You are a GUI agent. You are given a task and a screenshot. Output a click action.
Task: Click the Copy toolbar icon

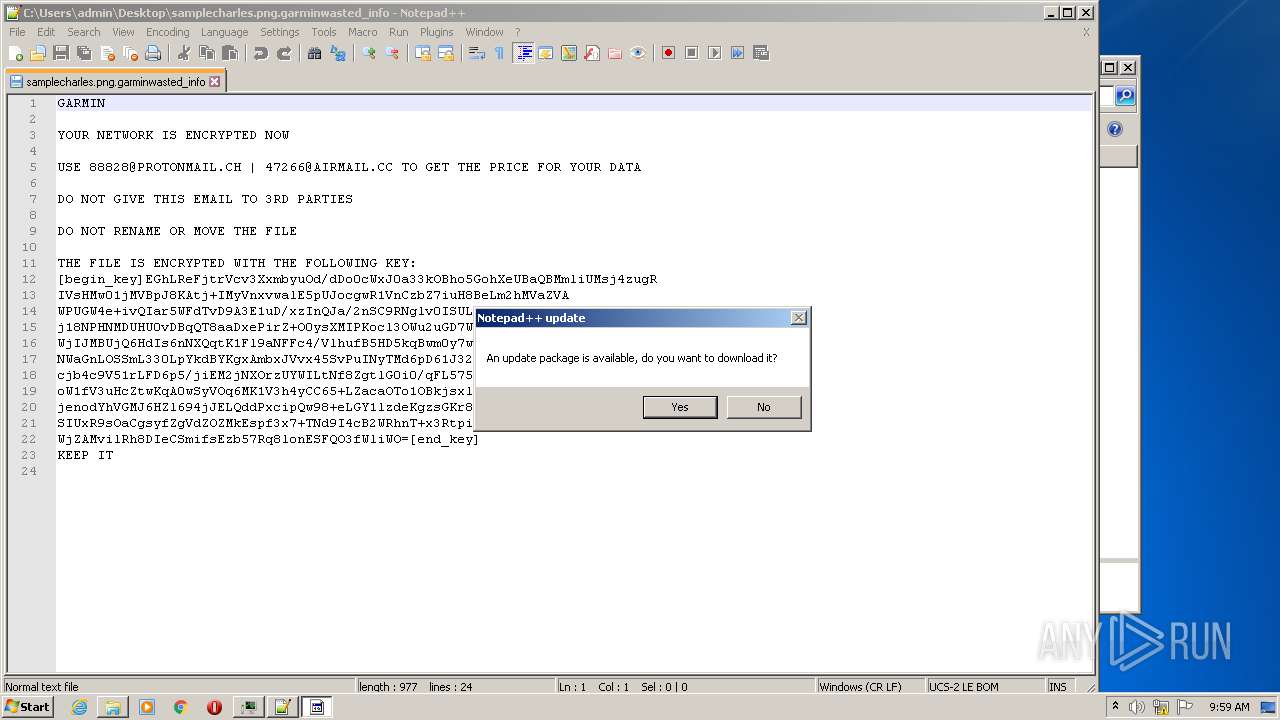click(206, 53)
